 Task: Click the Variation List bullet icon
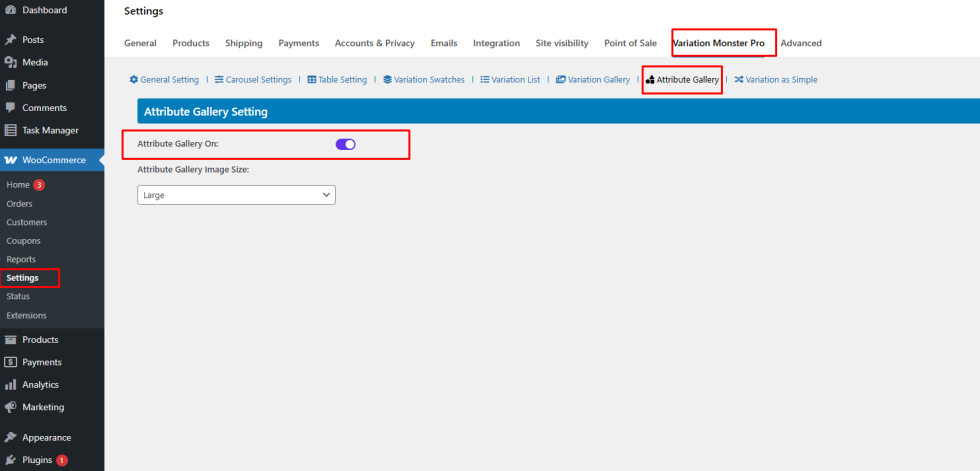click(x=484, y=80)
